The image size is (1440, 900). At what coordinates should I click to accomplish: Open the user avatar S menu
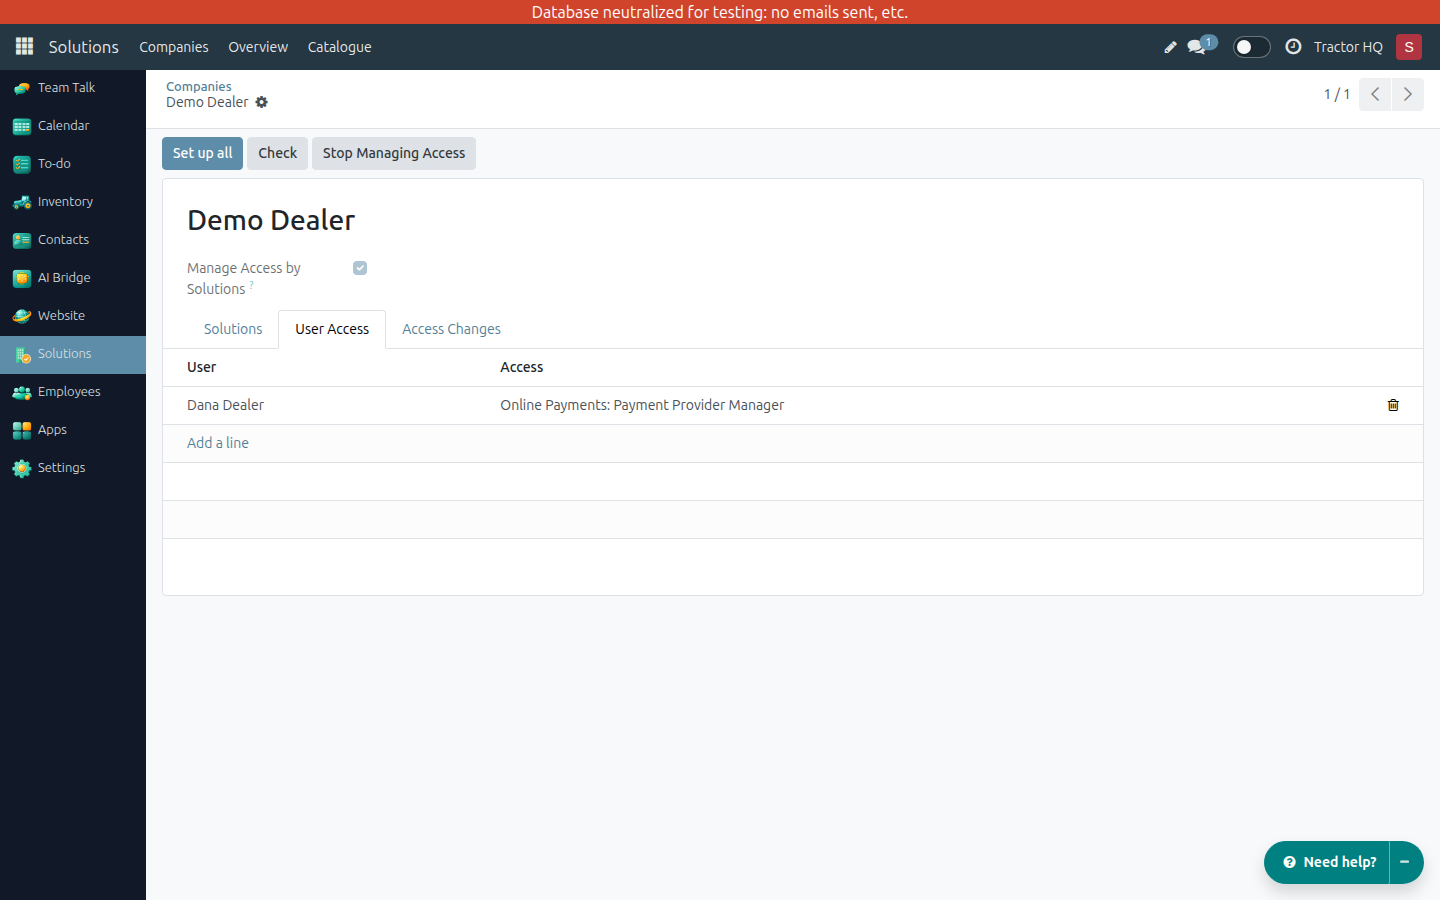point(1409,47)
